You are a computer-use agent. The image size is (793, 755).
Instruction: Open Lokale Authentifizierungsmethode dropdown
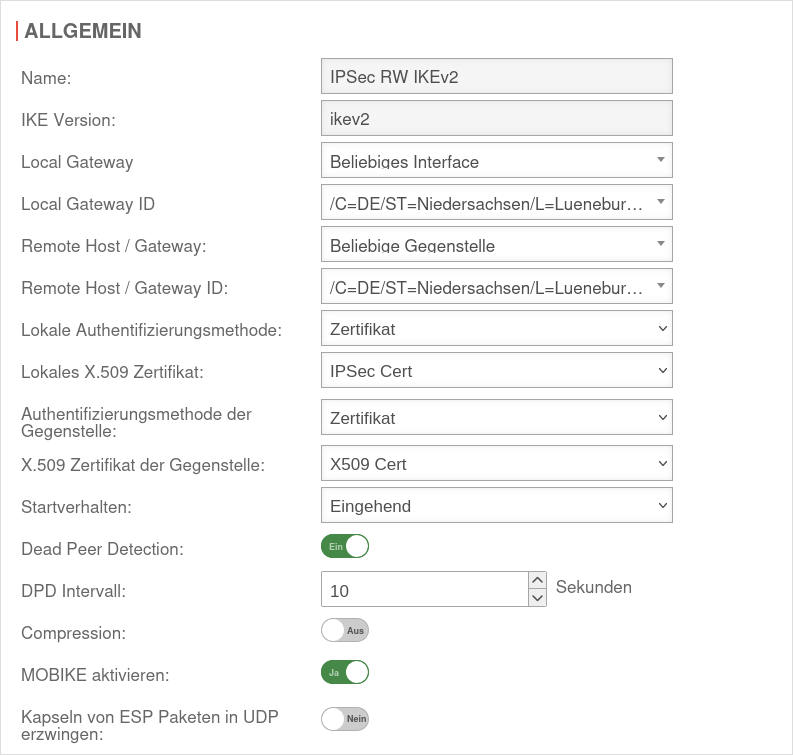(496, 328)
